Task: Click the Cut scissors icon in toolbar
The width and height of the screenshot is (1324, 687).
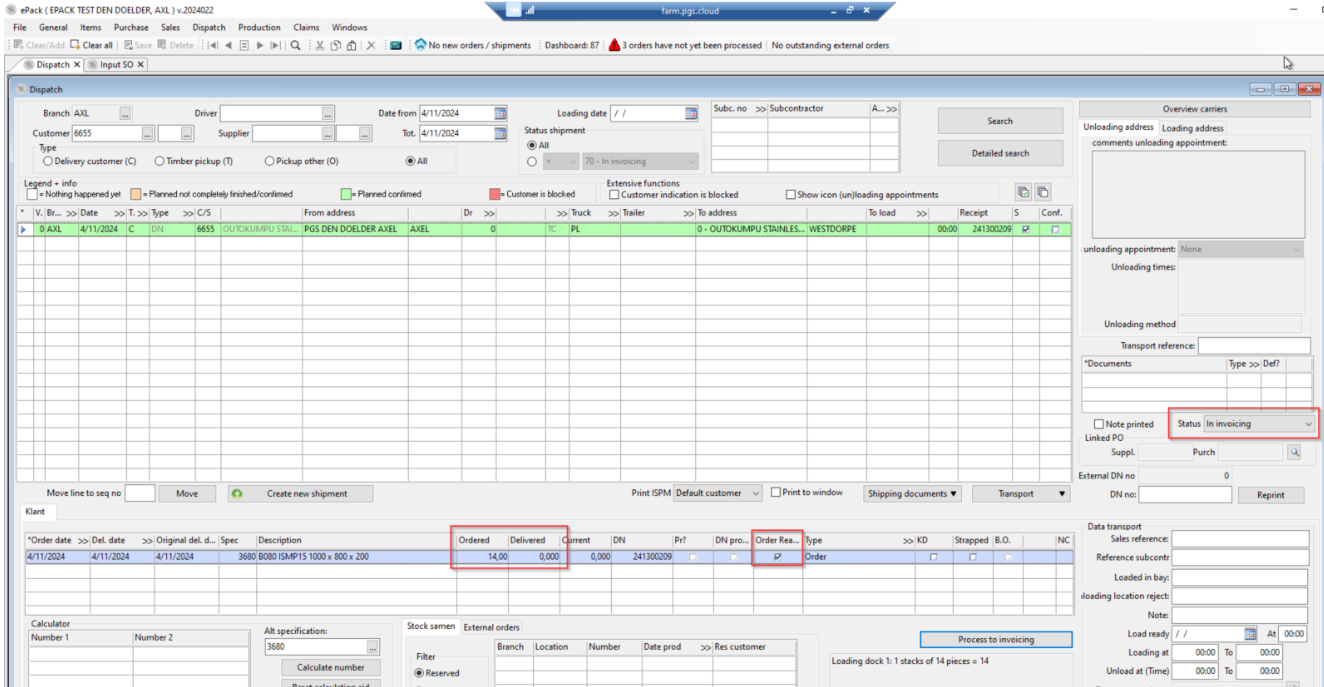Action: click(x=320, y=45)
